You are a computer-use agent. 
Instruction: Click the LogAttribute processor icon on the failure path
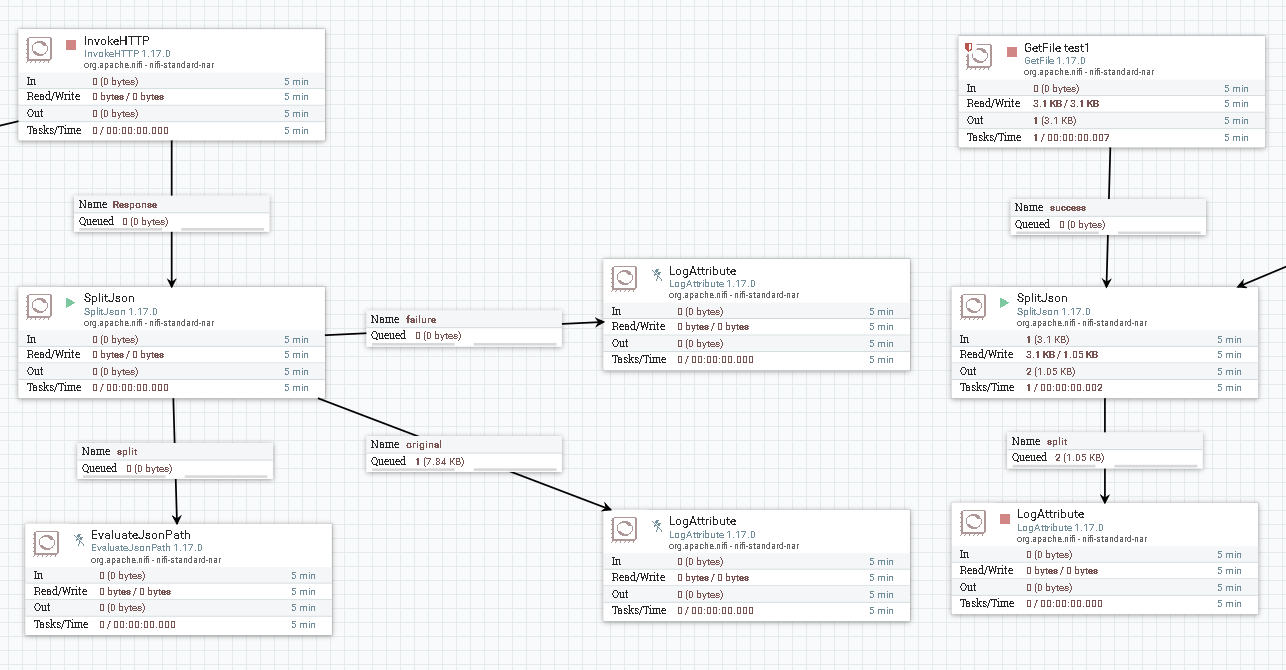click(x=624, y=278)
